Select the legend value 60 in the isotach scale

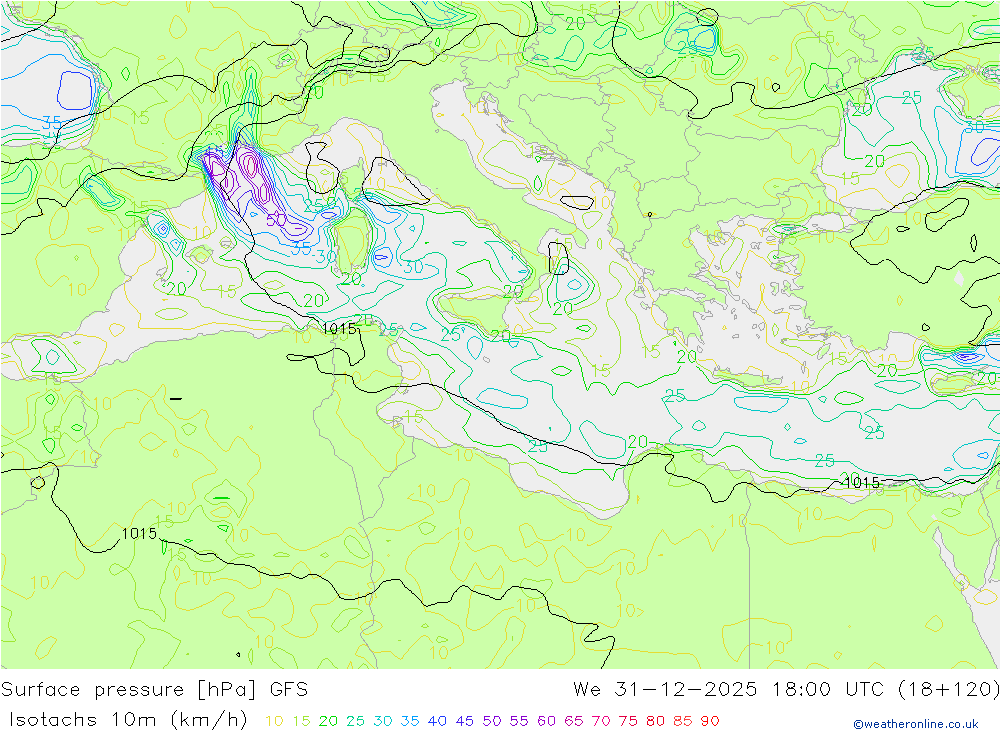[547, 721]
